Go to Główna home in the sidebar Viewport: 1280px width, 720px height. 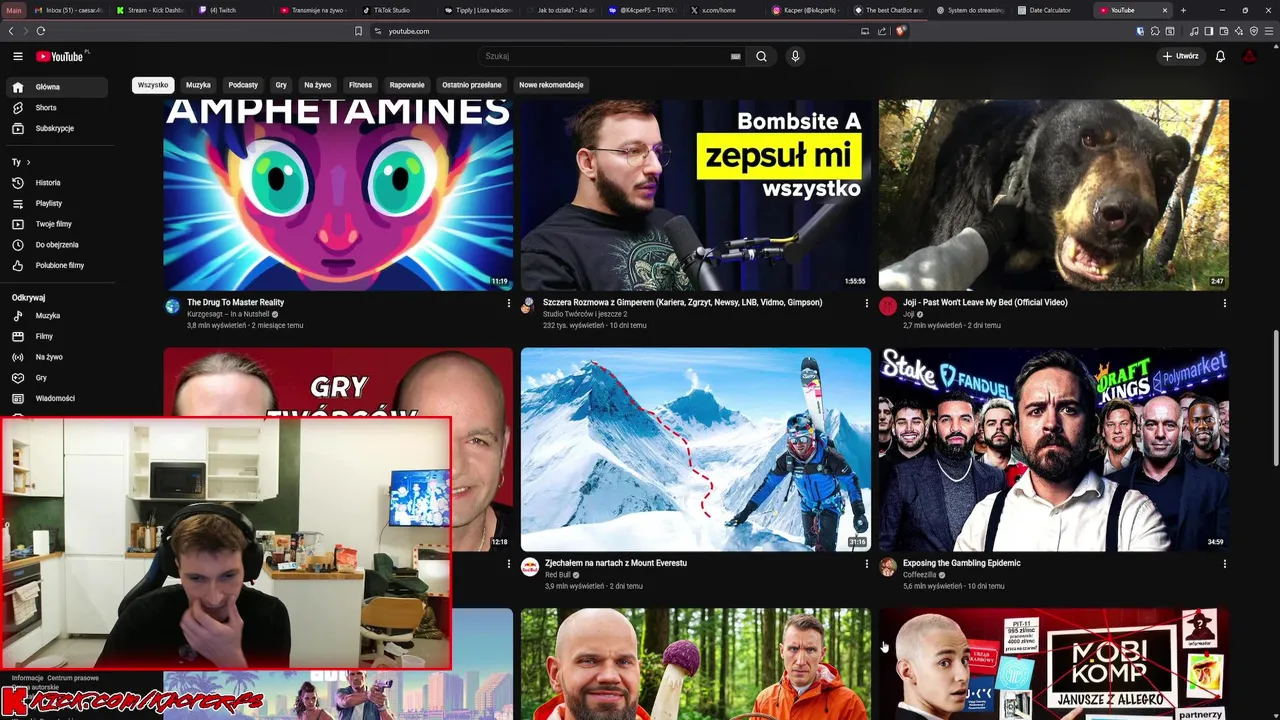click(56, 87)
